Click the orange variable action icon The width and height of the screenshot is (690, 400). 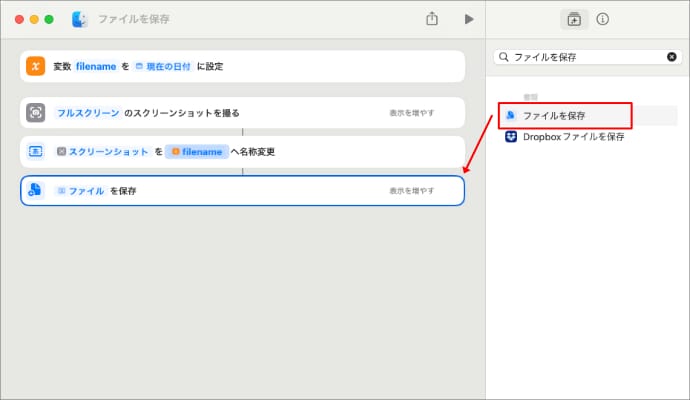[x=36, y=66]
